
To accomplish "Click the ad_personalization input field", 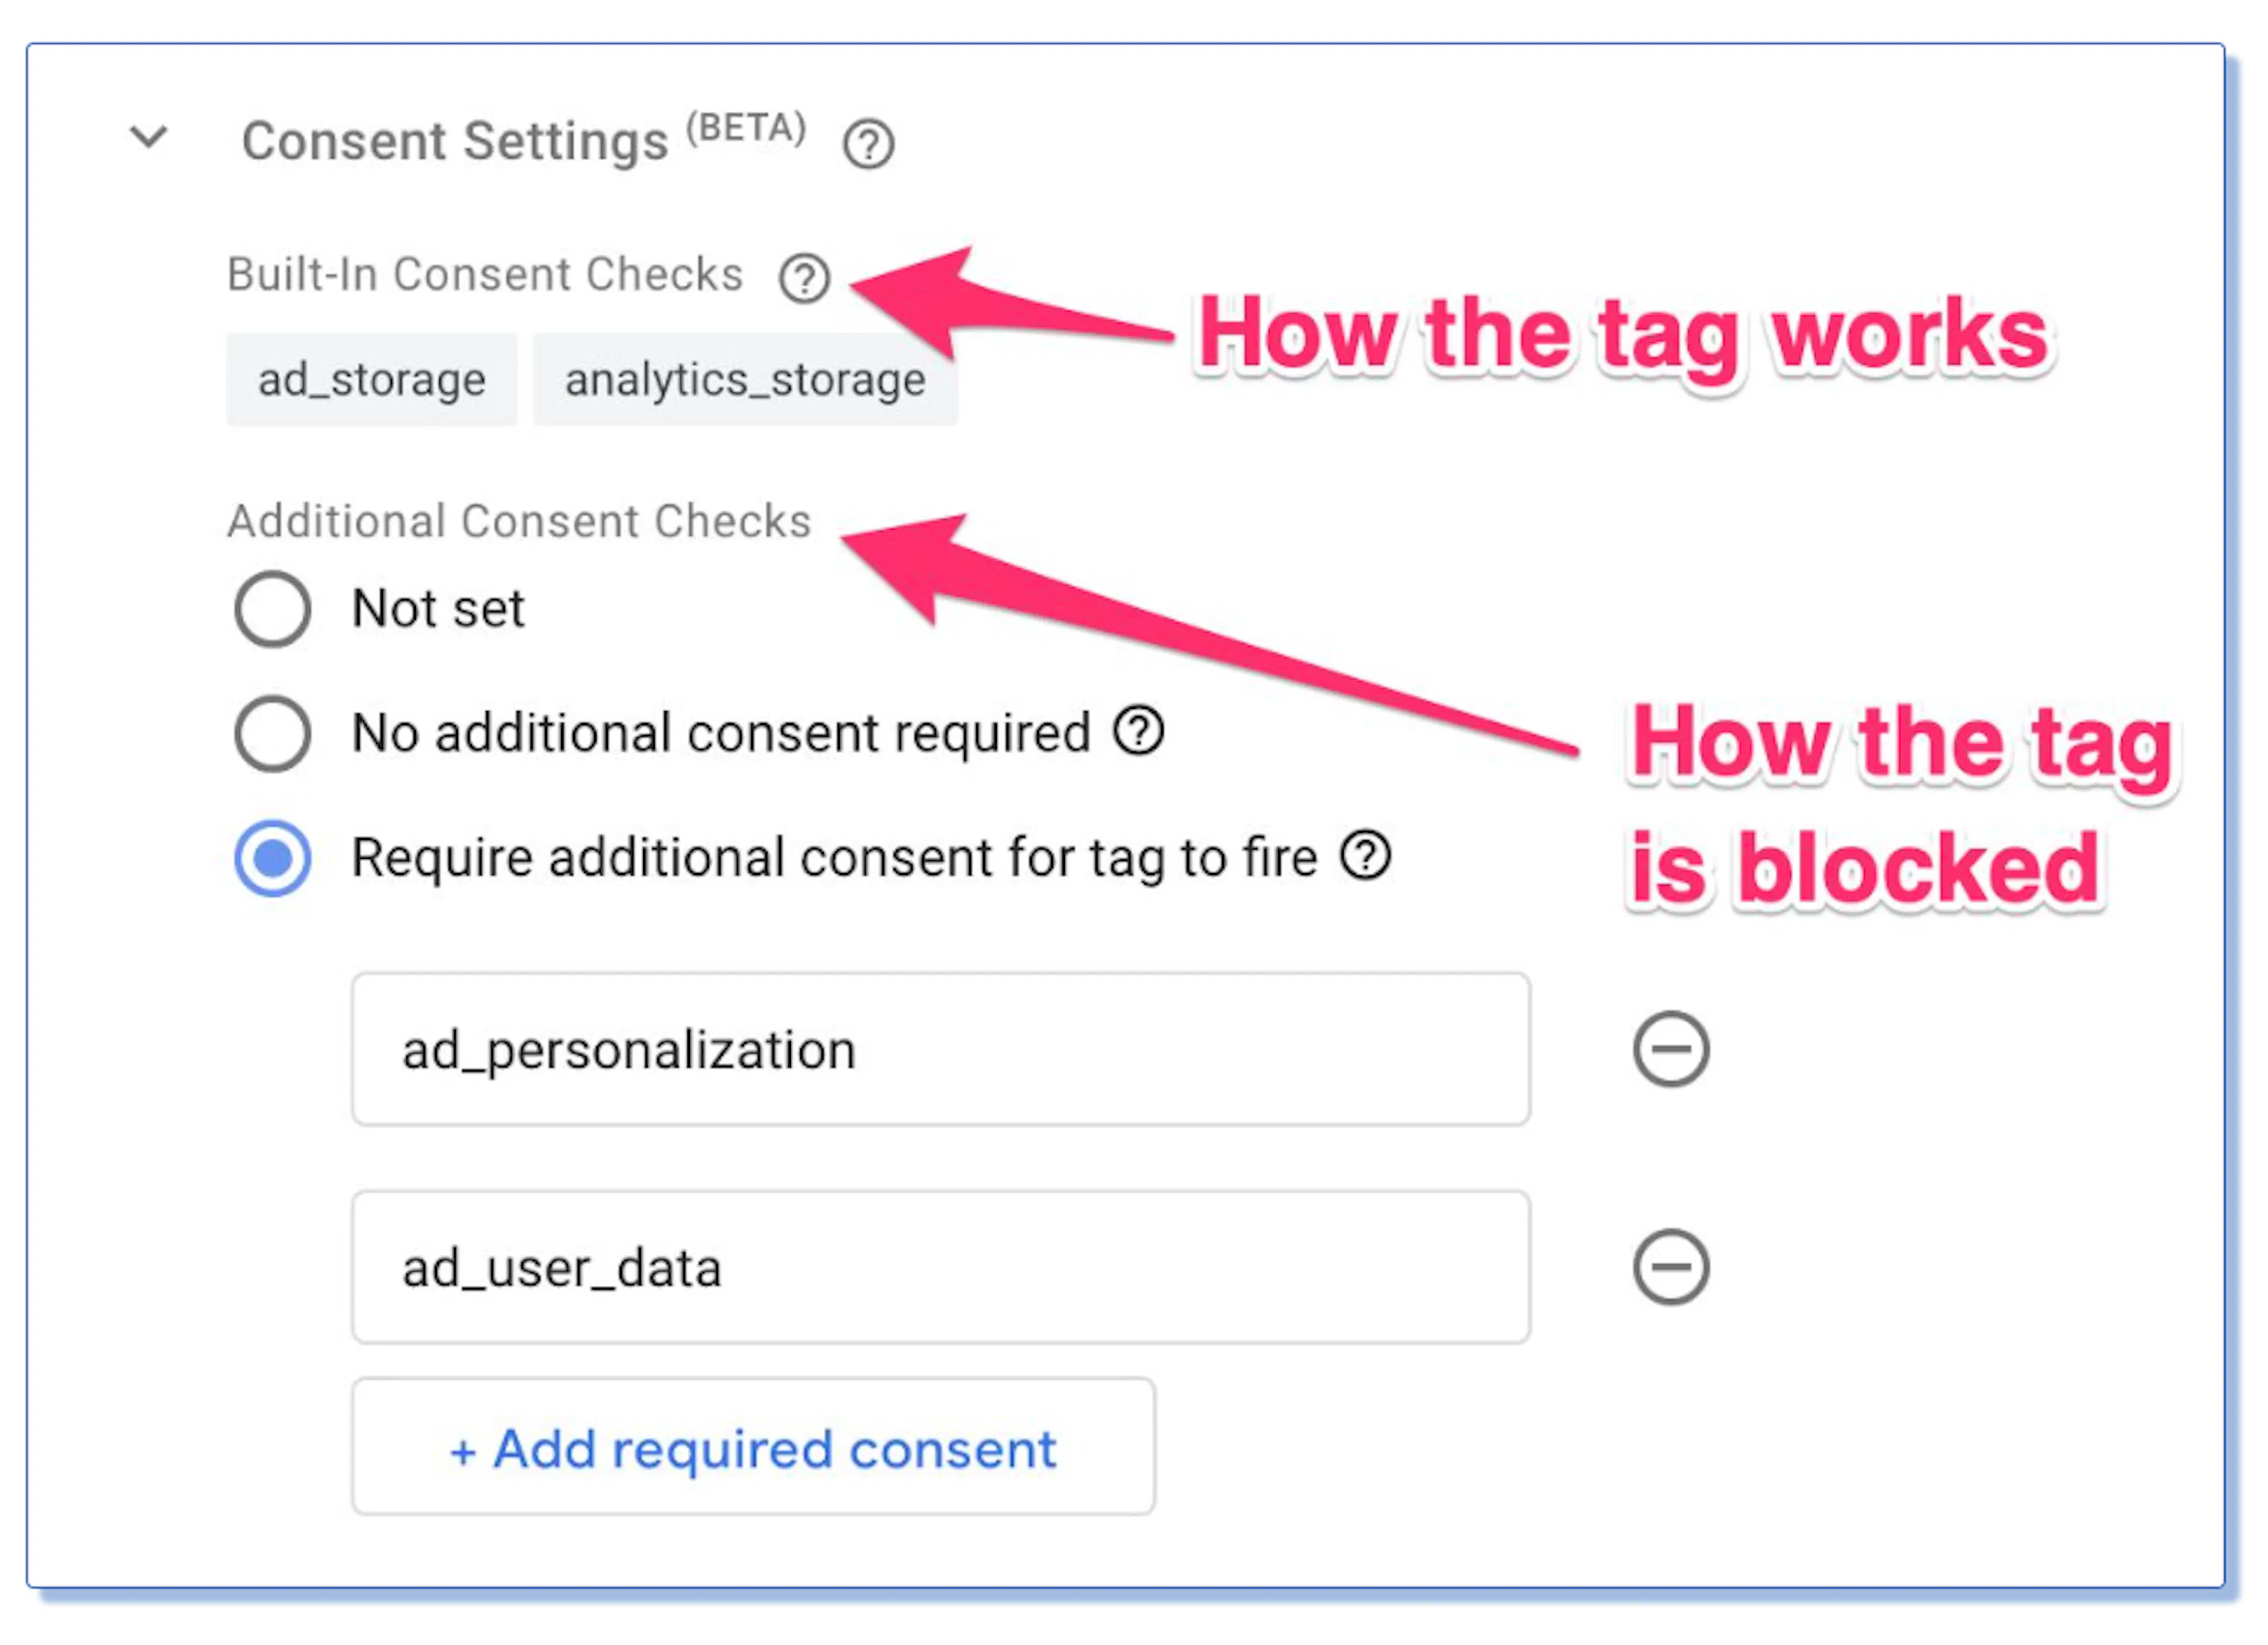I will tap(940, 1049).
